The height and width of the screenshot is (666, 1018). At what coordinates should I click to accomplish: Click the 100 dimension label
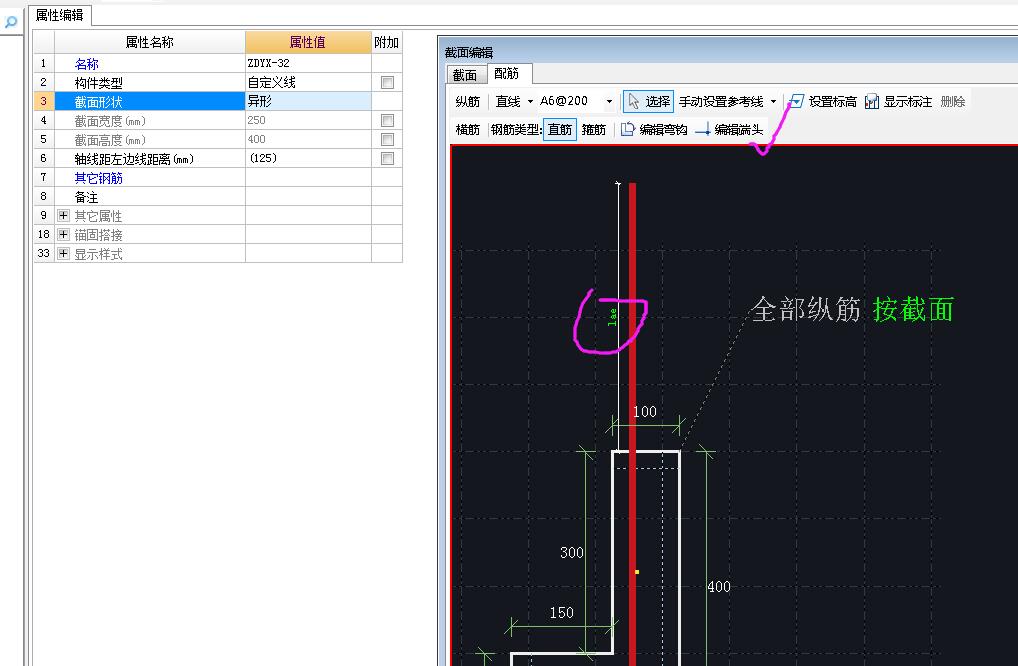point(645,412)
